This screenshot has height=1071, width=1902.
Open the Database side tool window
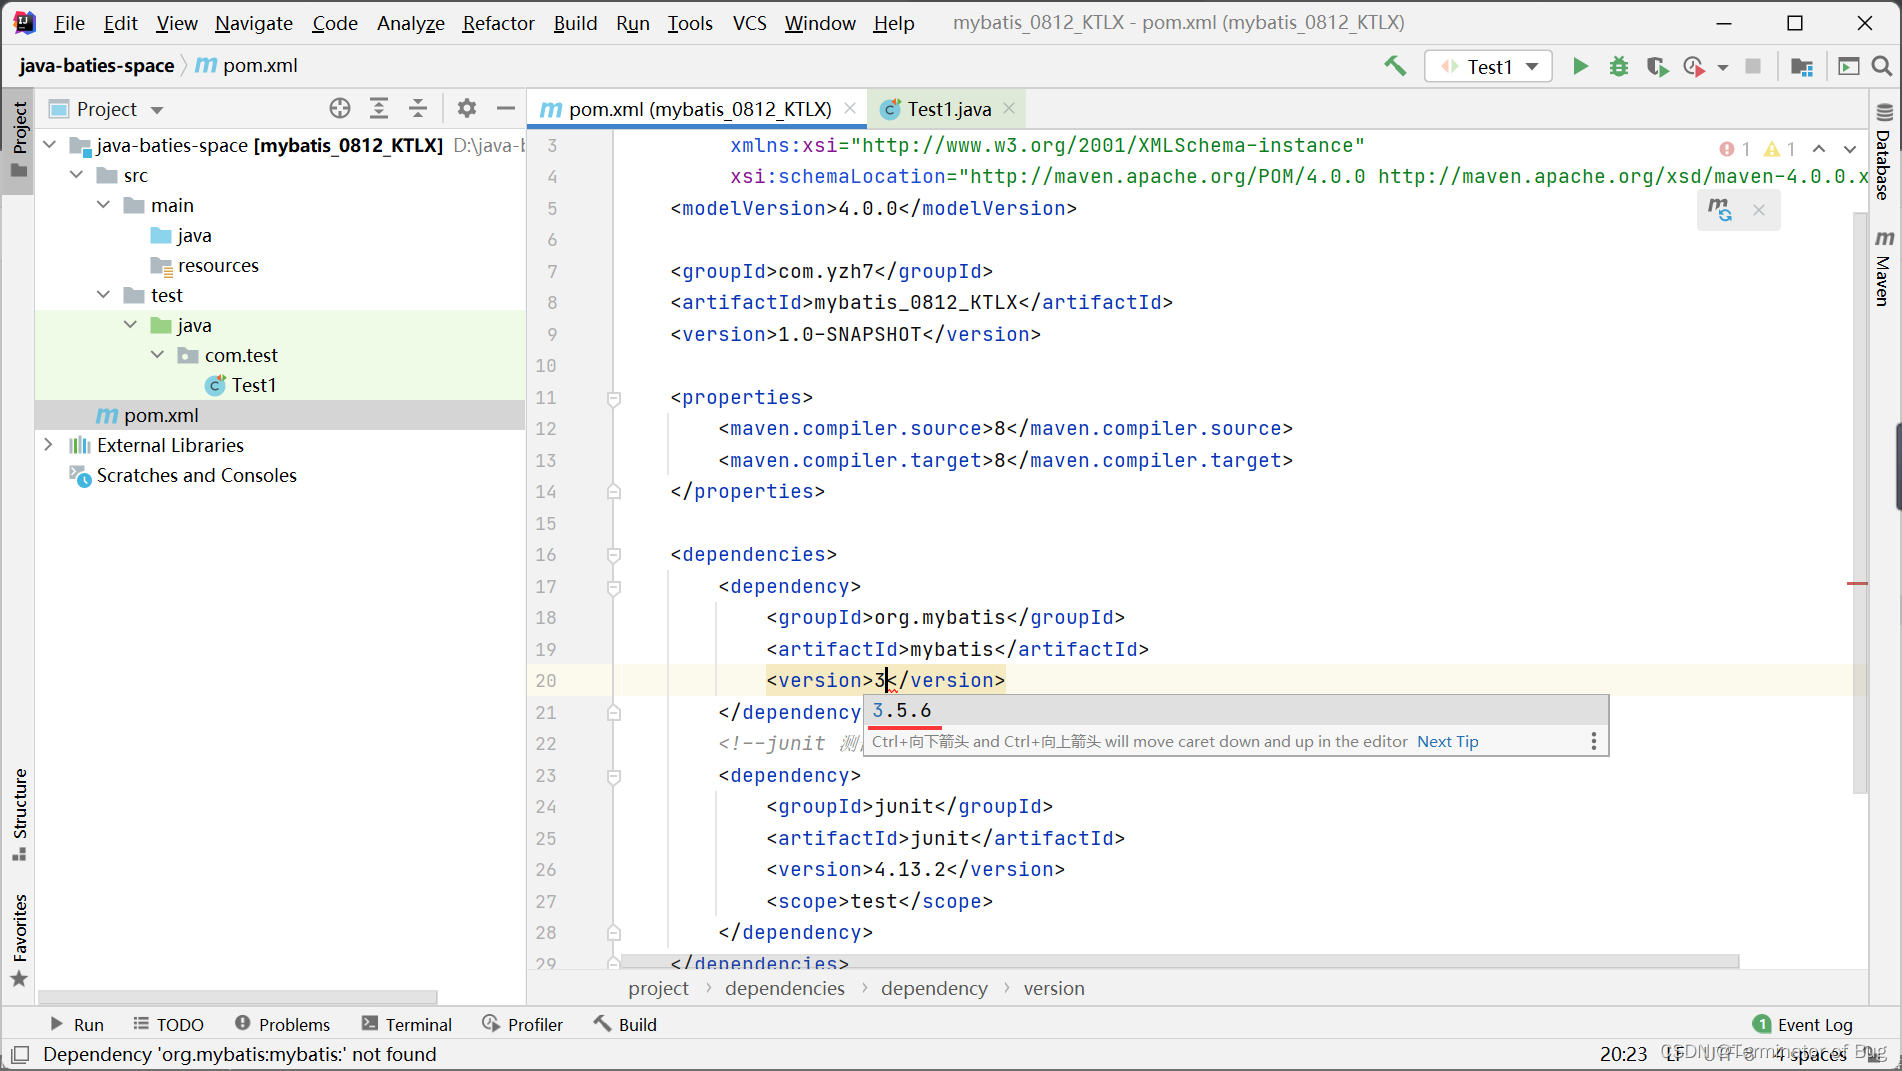click(1884, 152)
